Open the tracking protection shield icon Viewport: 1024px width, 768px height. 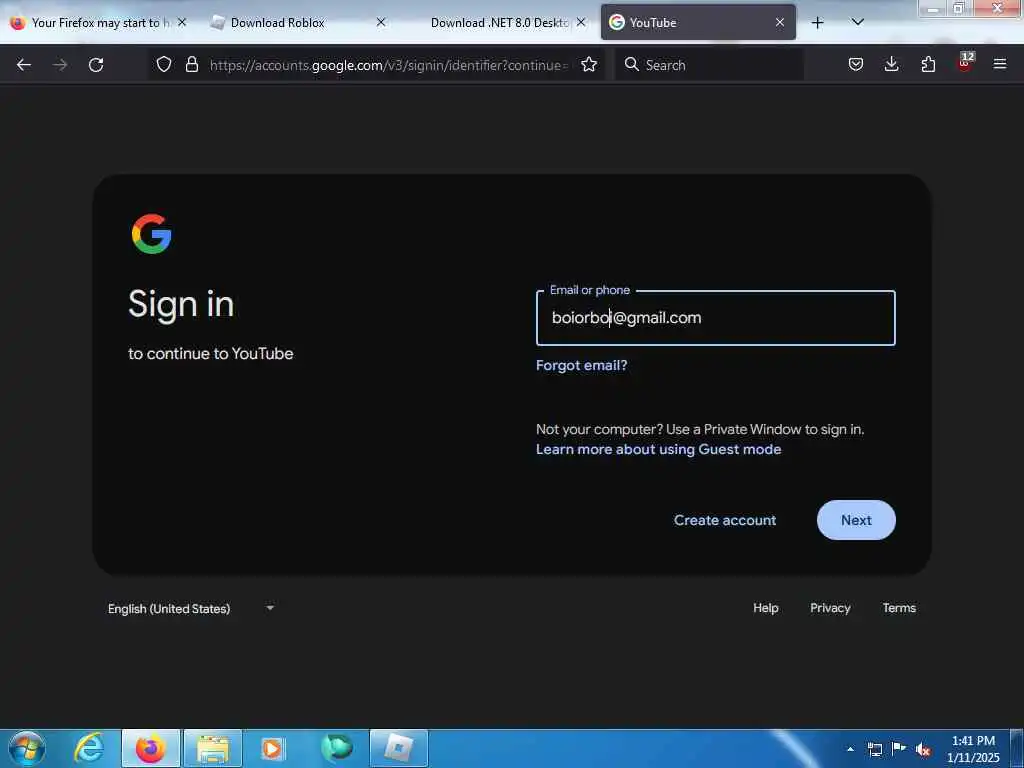164,64
